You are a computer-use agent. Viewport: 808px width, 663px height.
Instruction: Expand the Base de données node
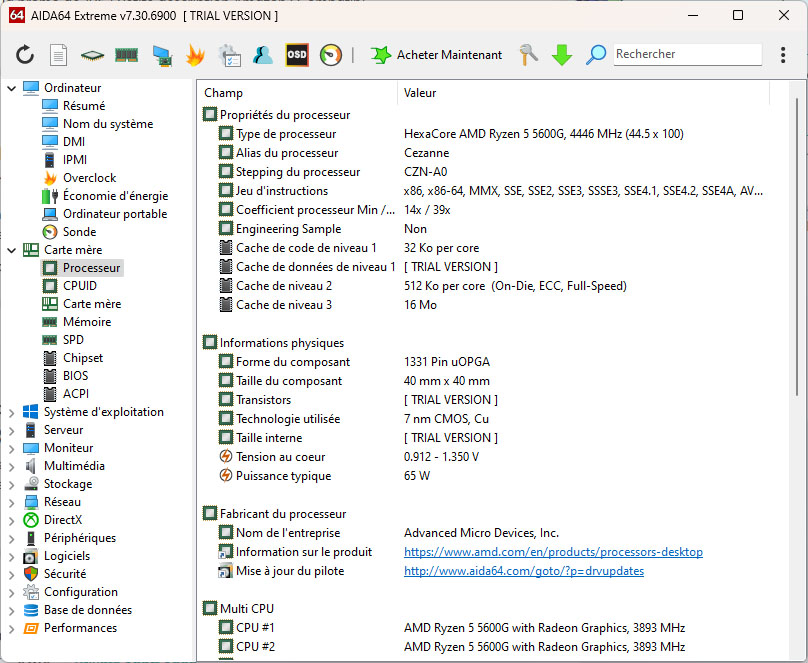11,611
